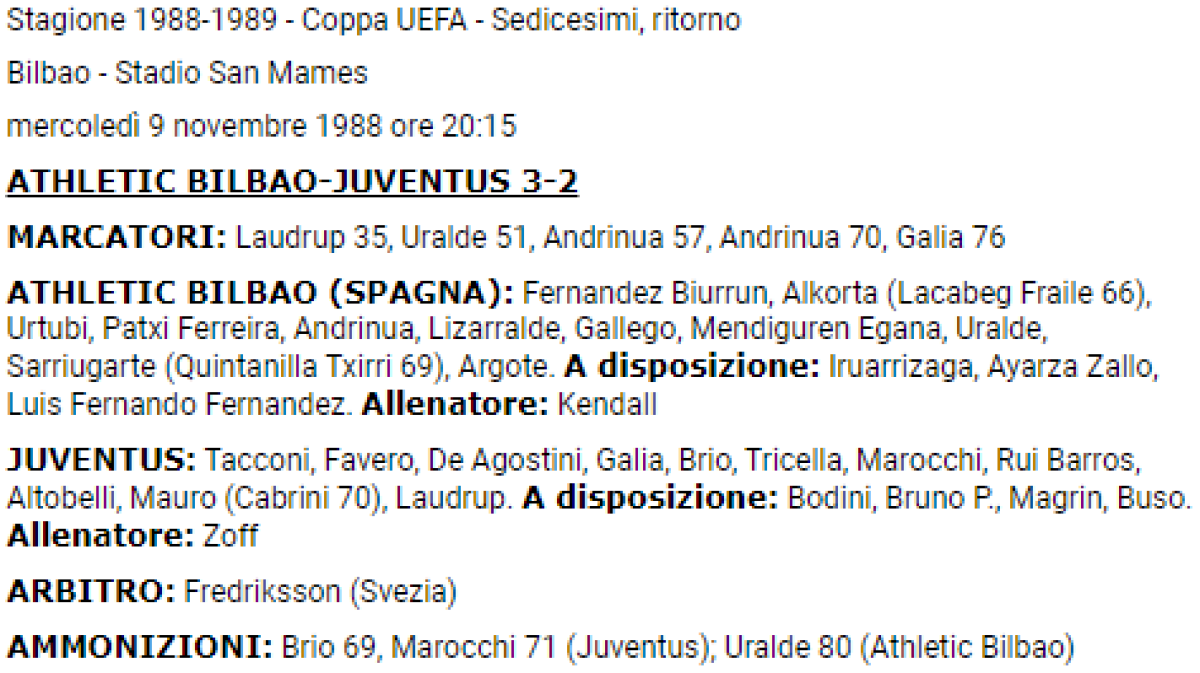Screen dimensions: 1200x673
Task: Click the MARCATORI label
Action: (x=118, y=238)
